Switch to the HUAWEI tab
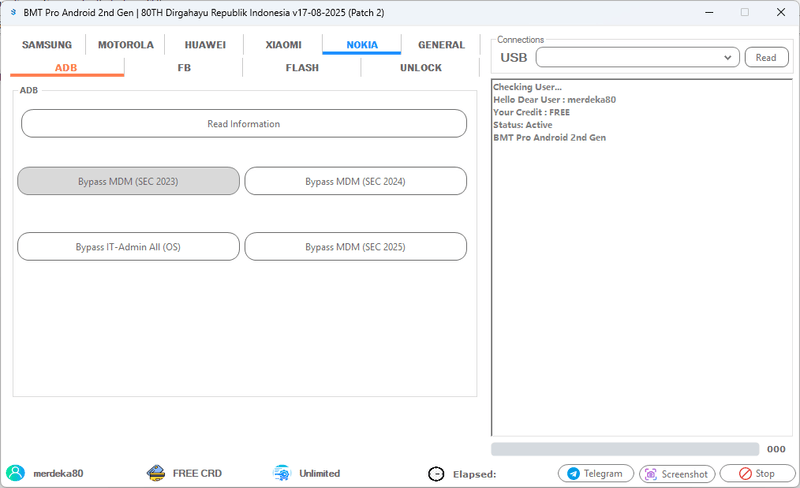The image size is (800, 488). pyautogui.click(x=205, y=45)
